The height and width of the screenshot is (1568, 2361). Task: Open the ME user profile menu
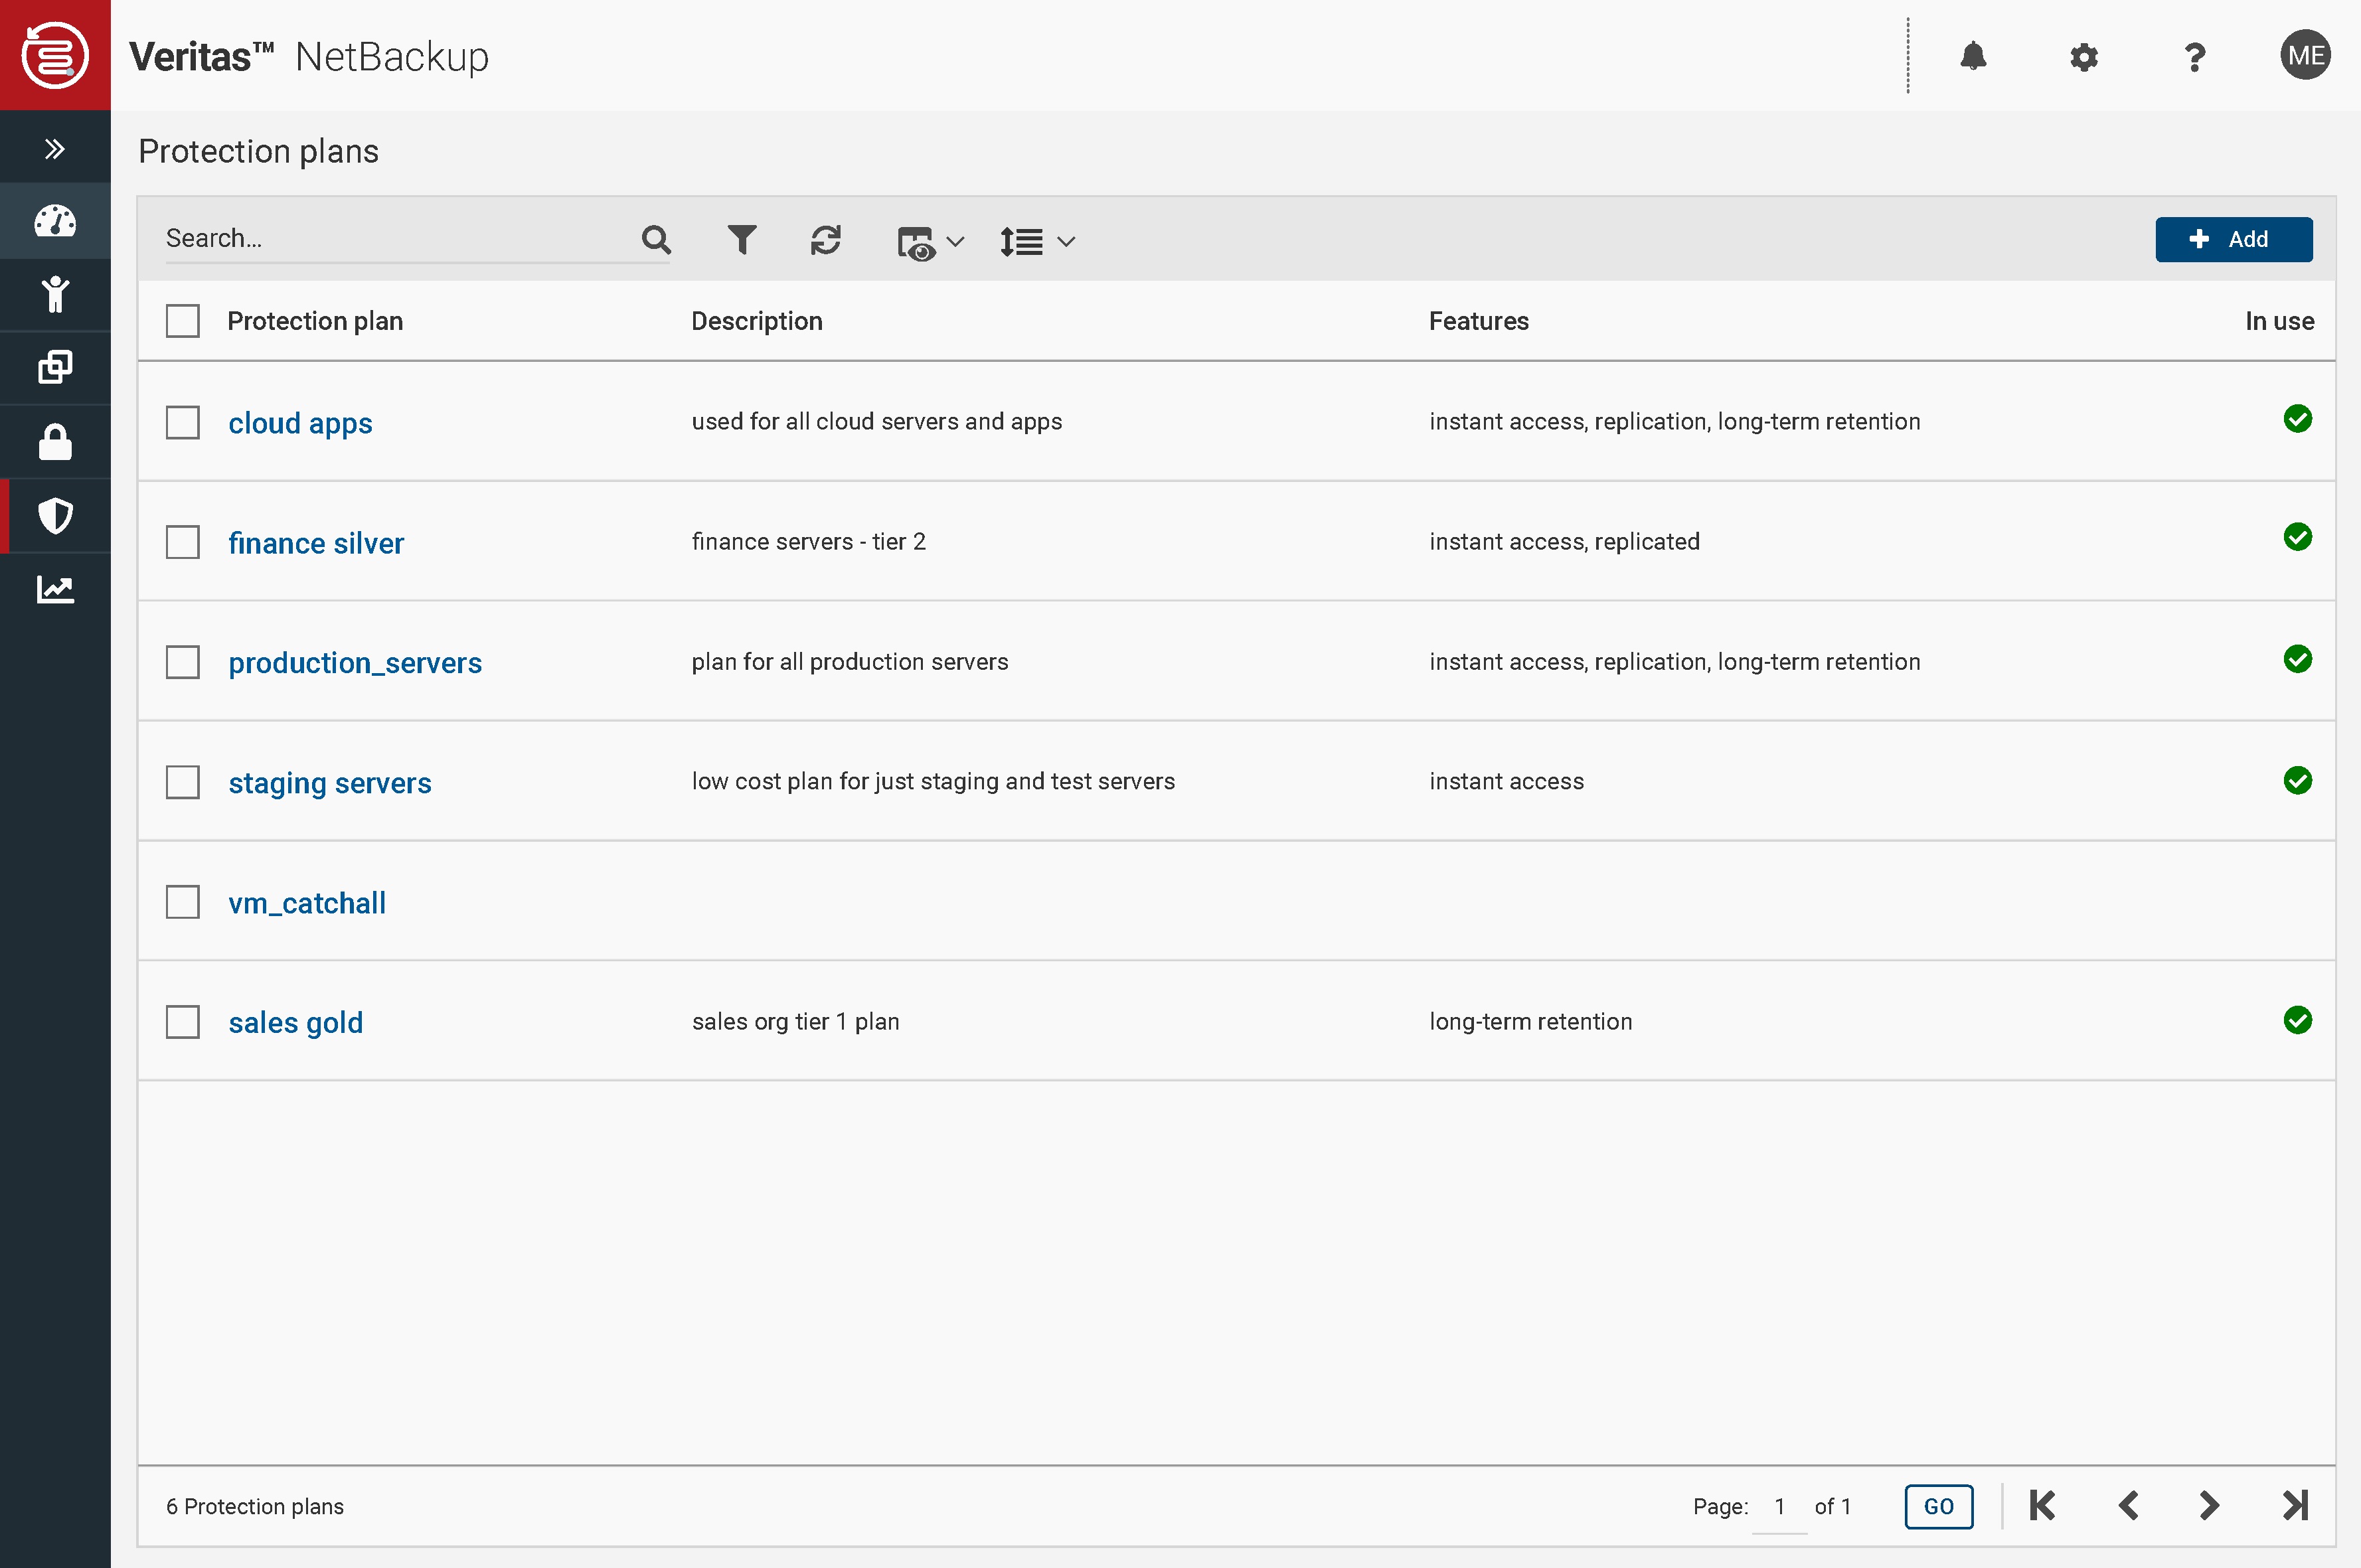click(2305, 56)
